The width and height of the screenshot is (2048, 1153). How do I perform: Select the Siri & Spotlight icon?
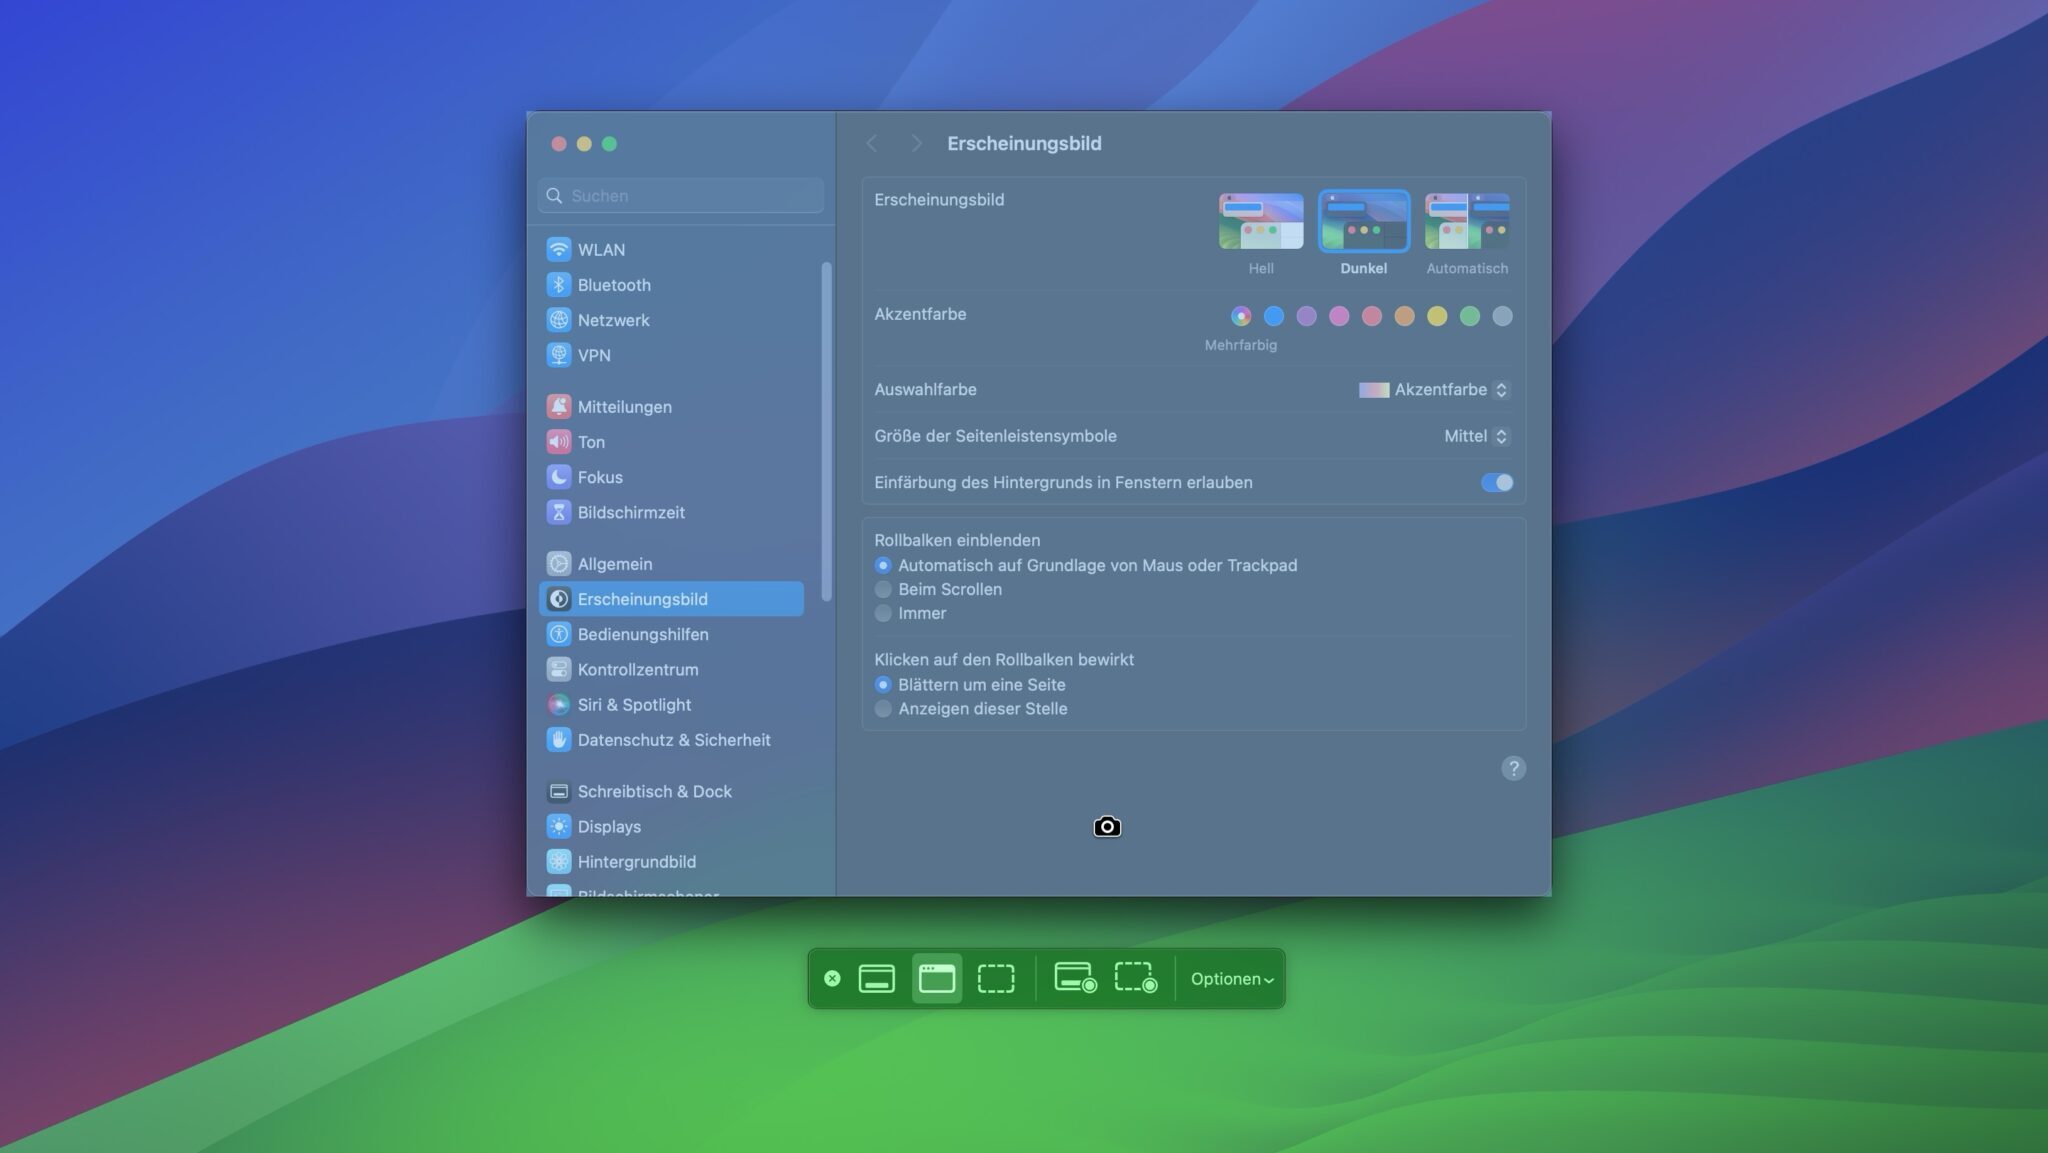tap(559, 705)
